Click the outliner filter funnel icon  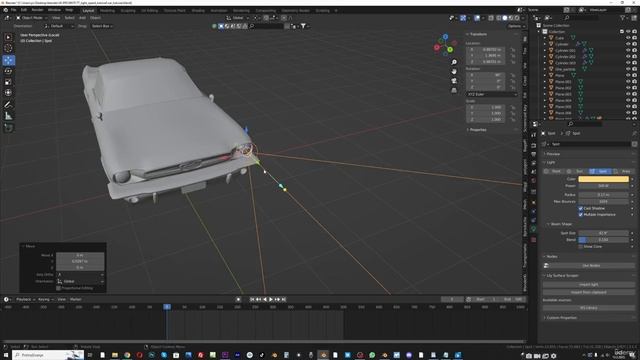[622, 18]
